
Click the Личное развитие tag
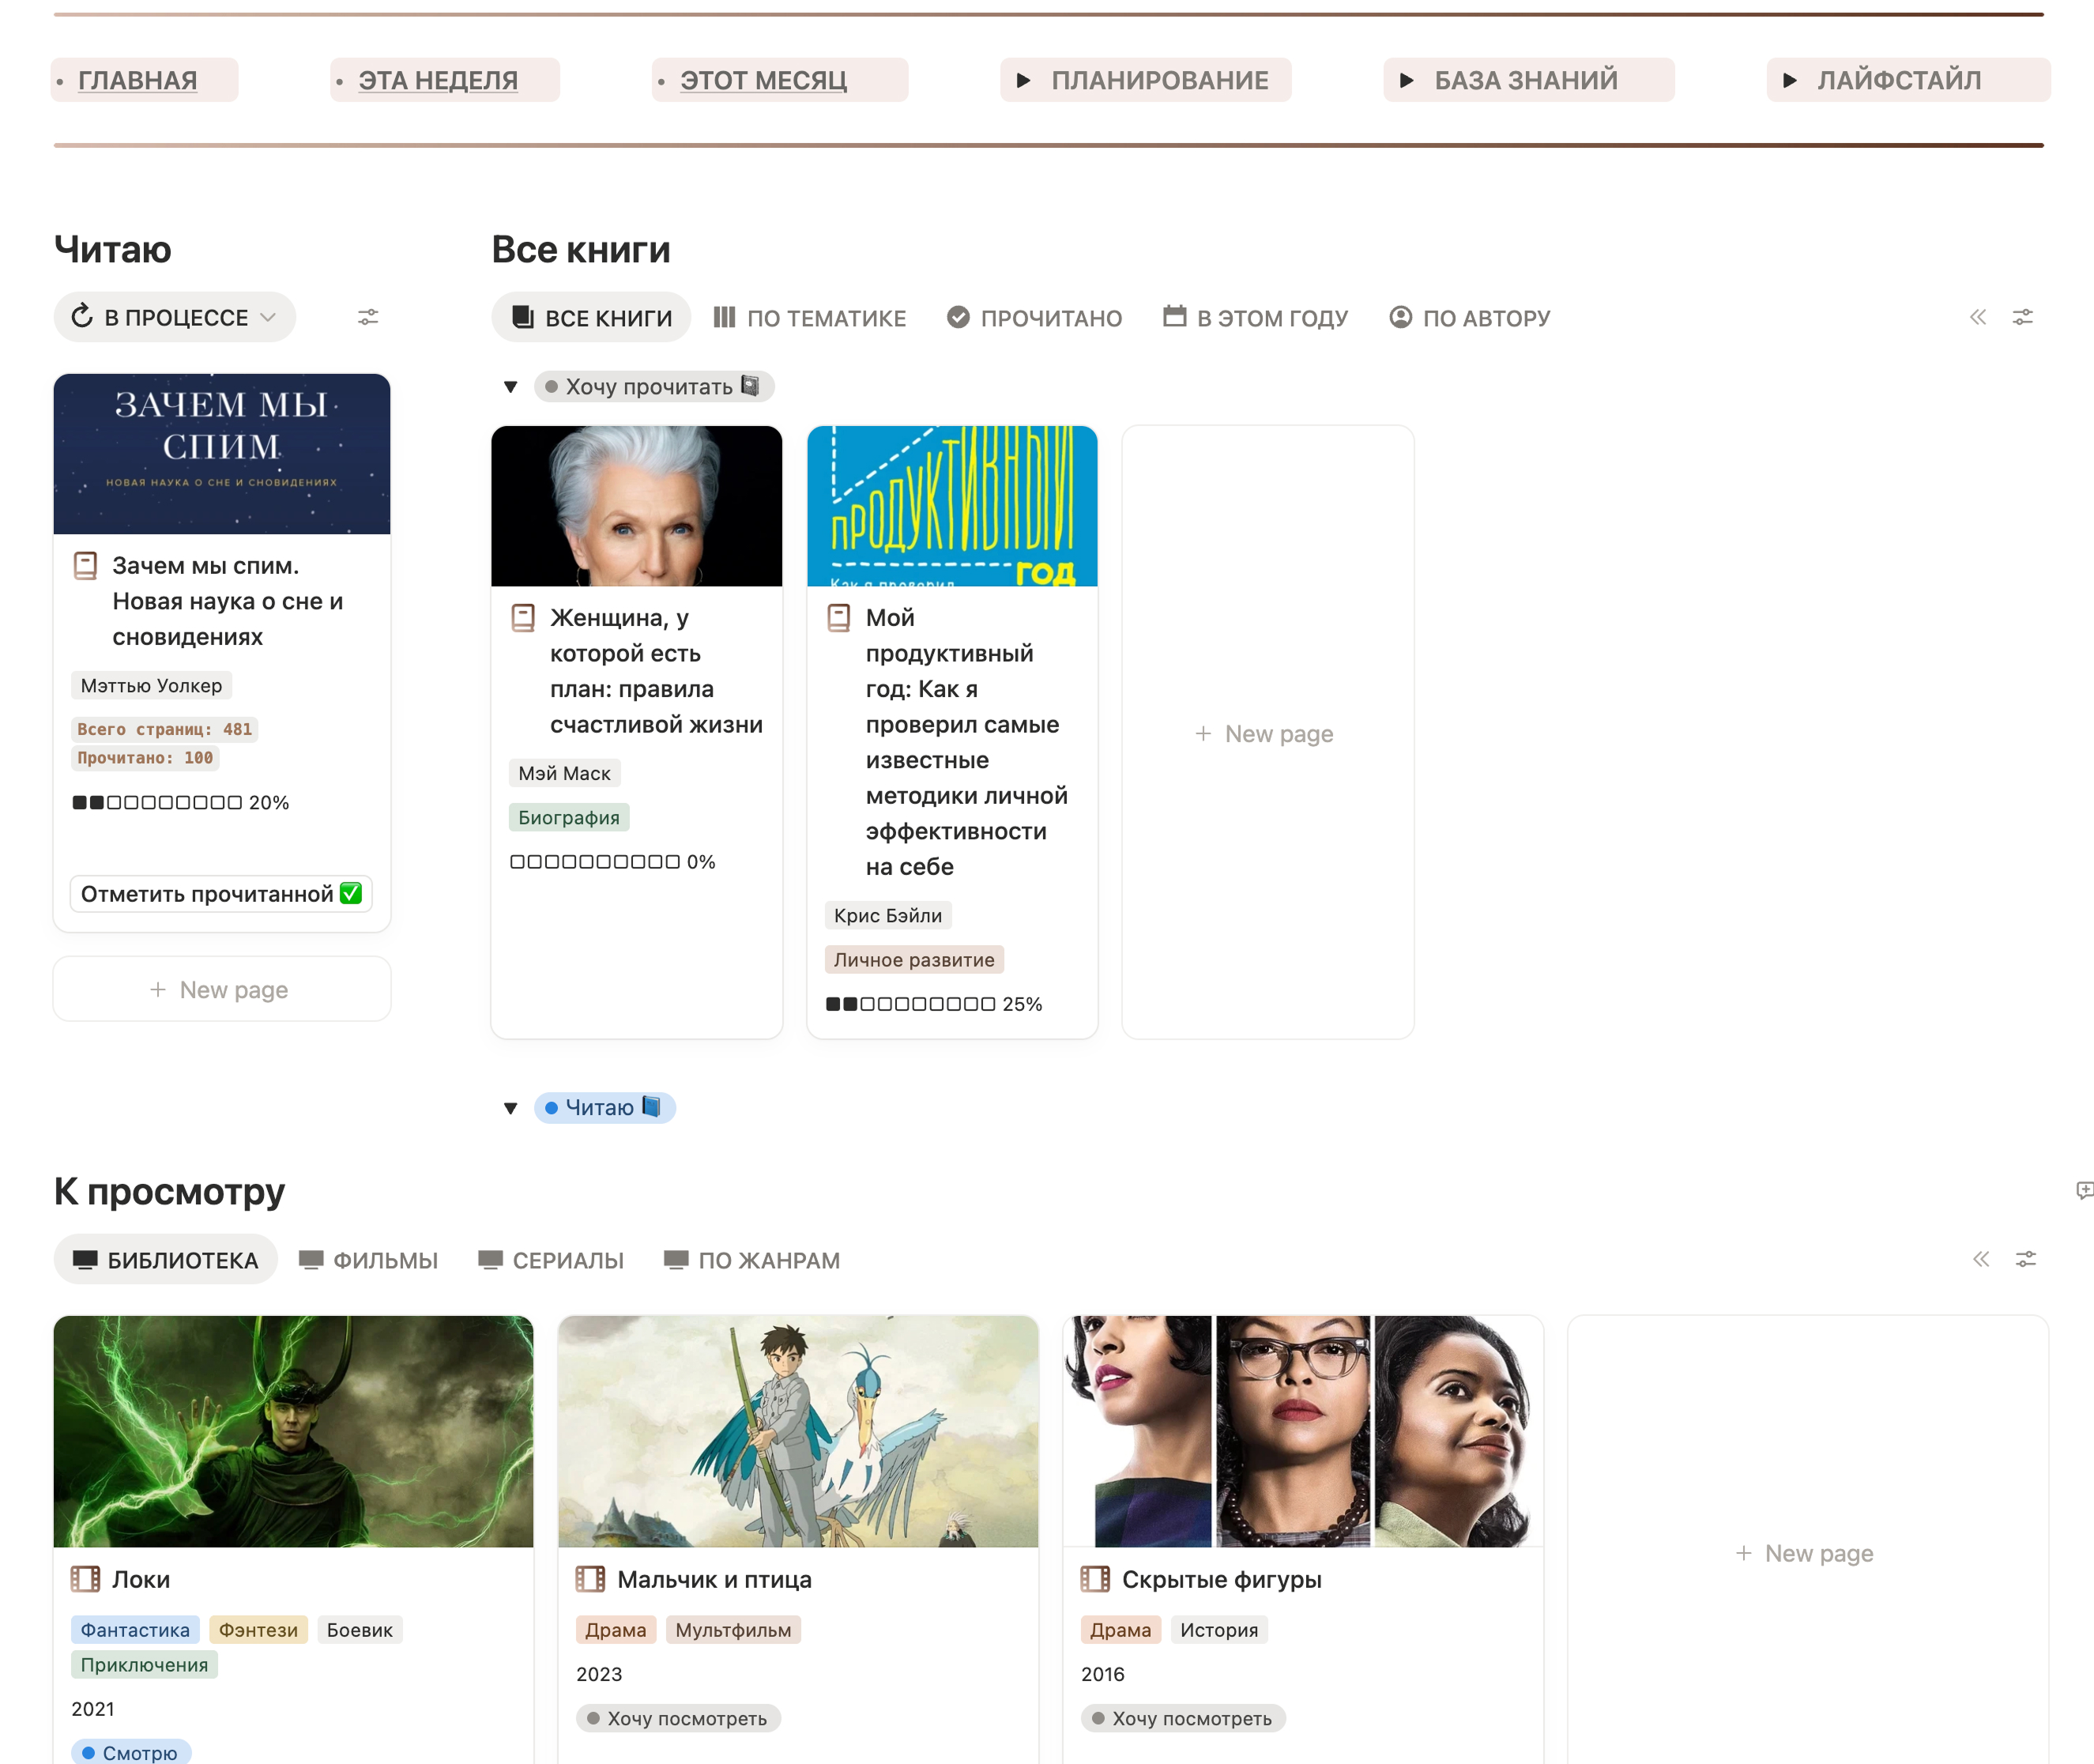[x=915, y=959]
